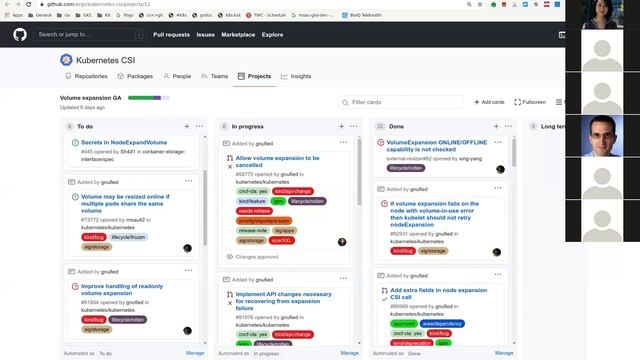Click the In progress column scrollbar
640x360 pixels.
(359, 171)
